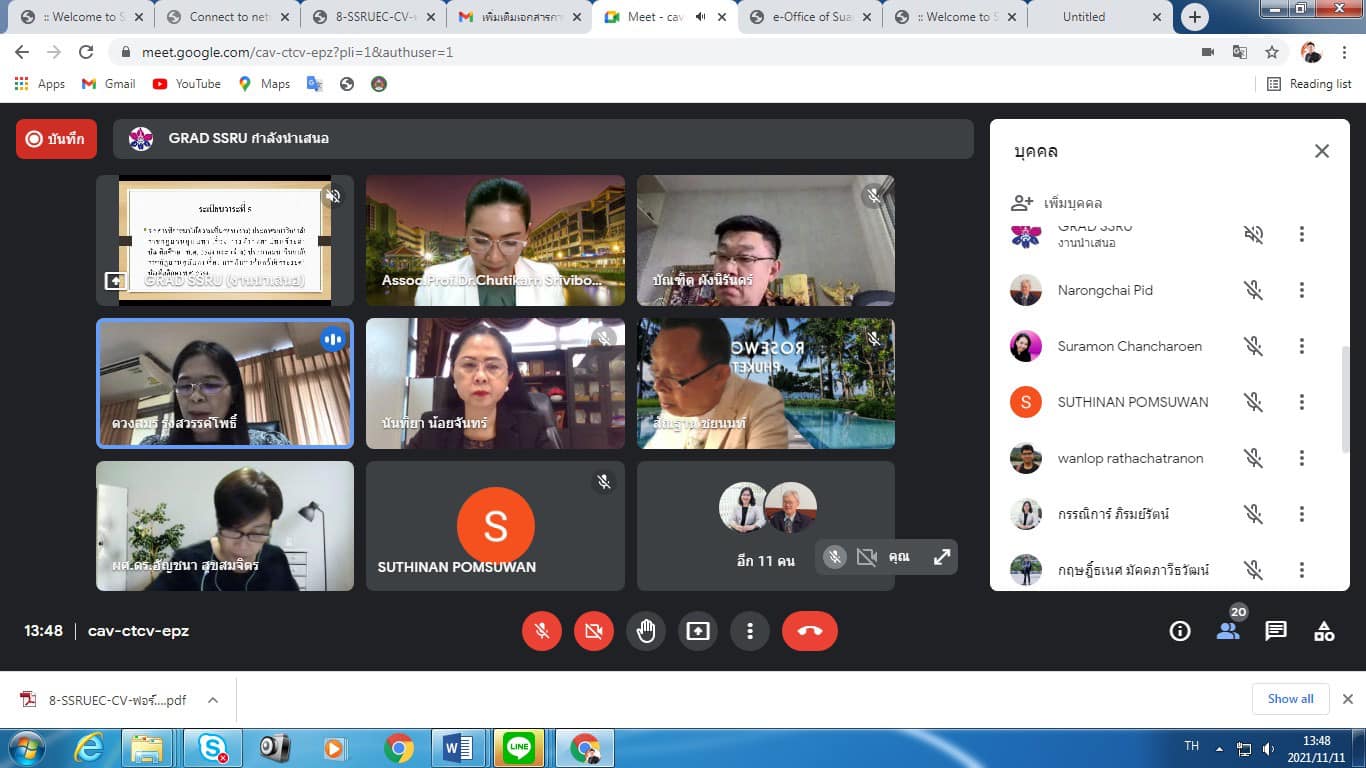This screenshot has width=1366, height=768.
Task: Toggle the camera off button
Action: coord(594,631)
